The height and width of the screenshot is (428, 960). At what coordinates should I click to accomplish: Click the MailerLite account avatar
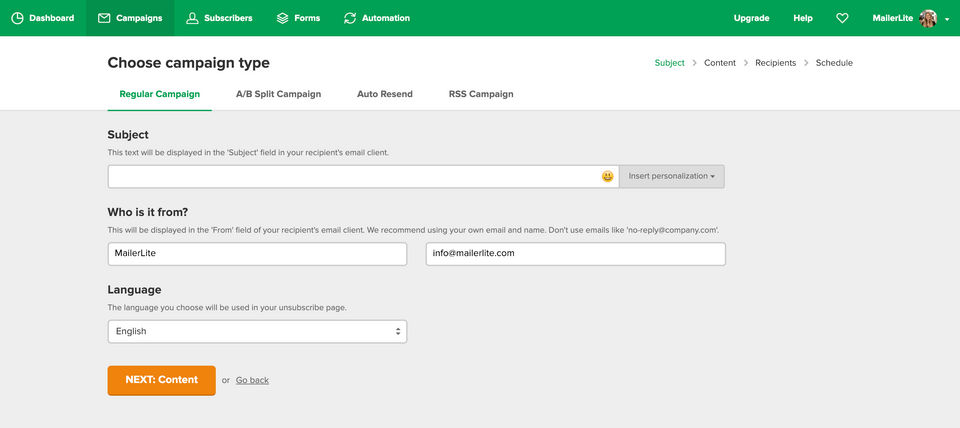[928, 18]
